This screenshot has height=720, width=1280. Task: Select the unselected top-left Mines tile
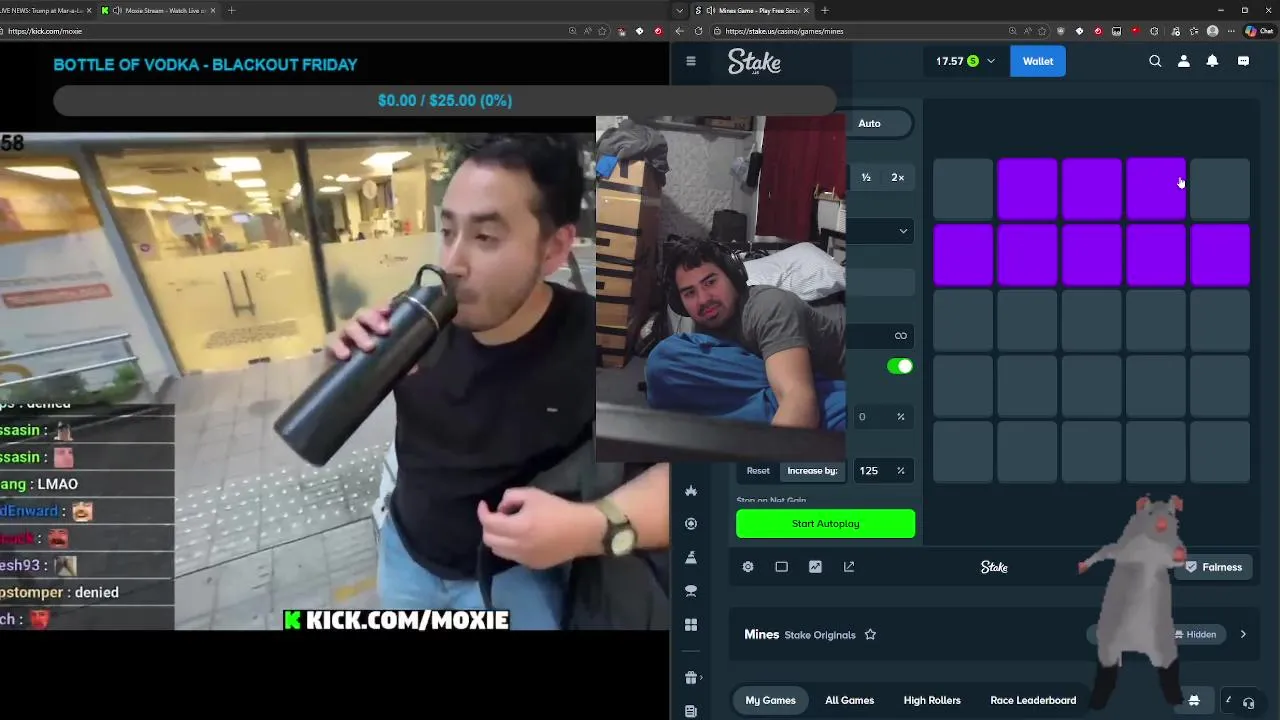coord(963,188)
